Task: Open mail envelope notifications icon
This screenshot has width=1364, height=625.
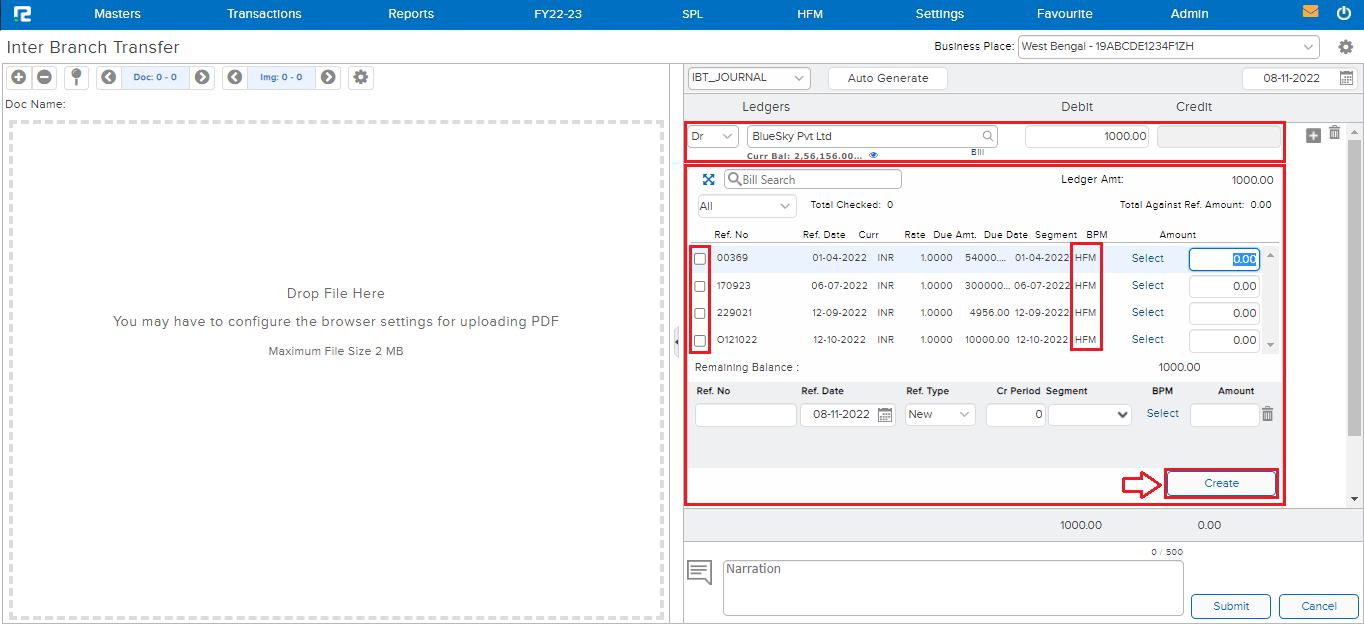Action: (1310, 13)
